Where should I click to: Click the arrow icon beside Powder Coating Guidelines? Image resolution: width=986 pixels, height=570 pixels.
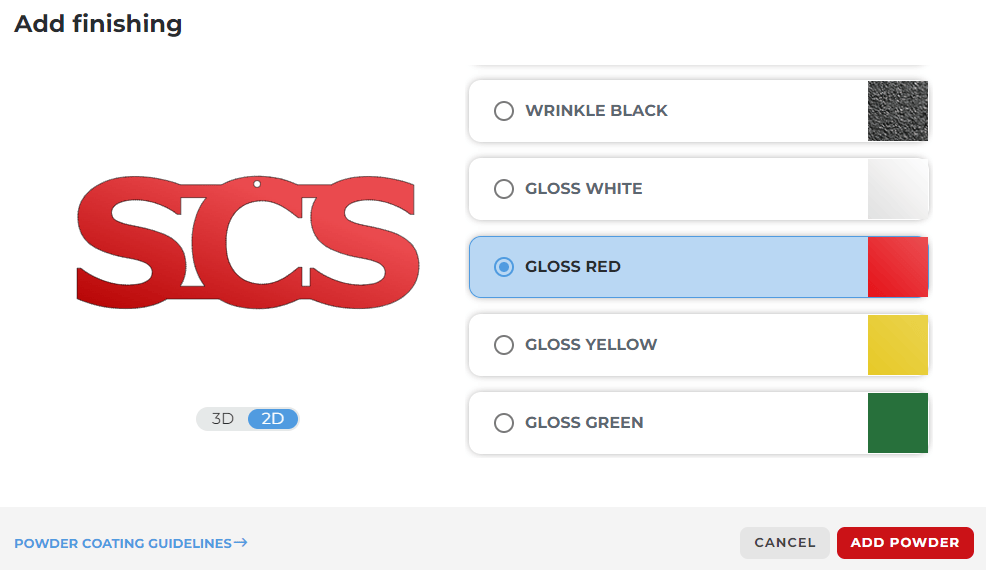click(x=240, y=543)
